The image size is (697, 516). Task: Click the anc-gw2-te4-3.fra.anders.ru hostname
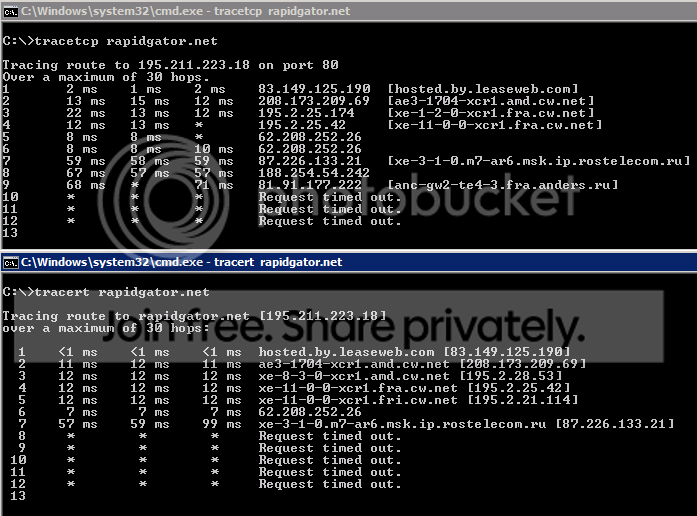click(503, 185)
